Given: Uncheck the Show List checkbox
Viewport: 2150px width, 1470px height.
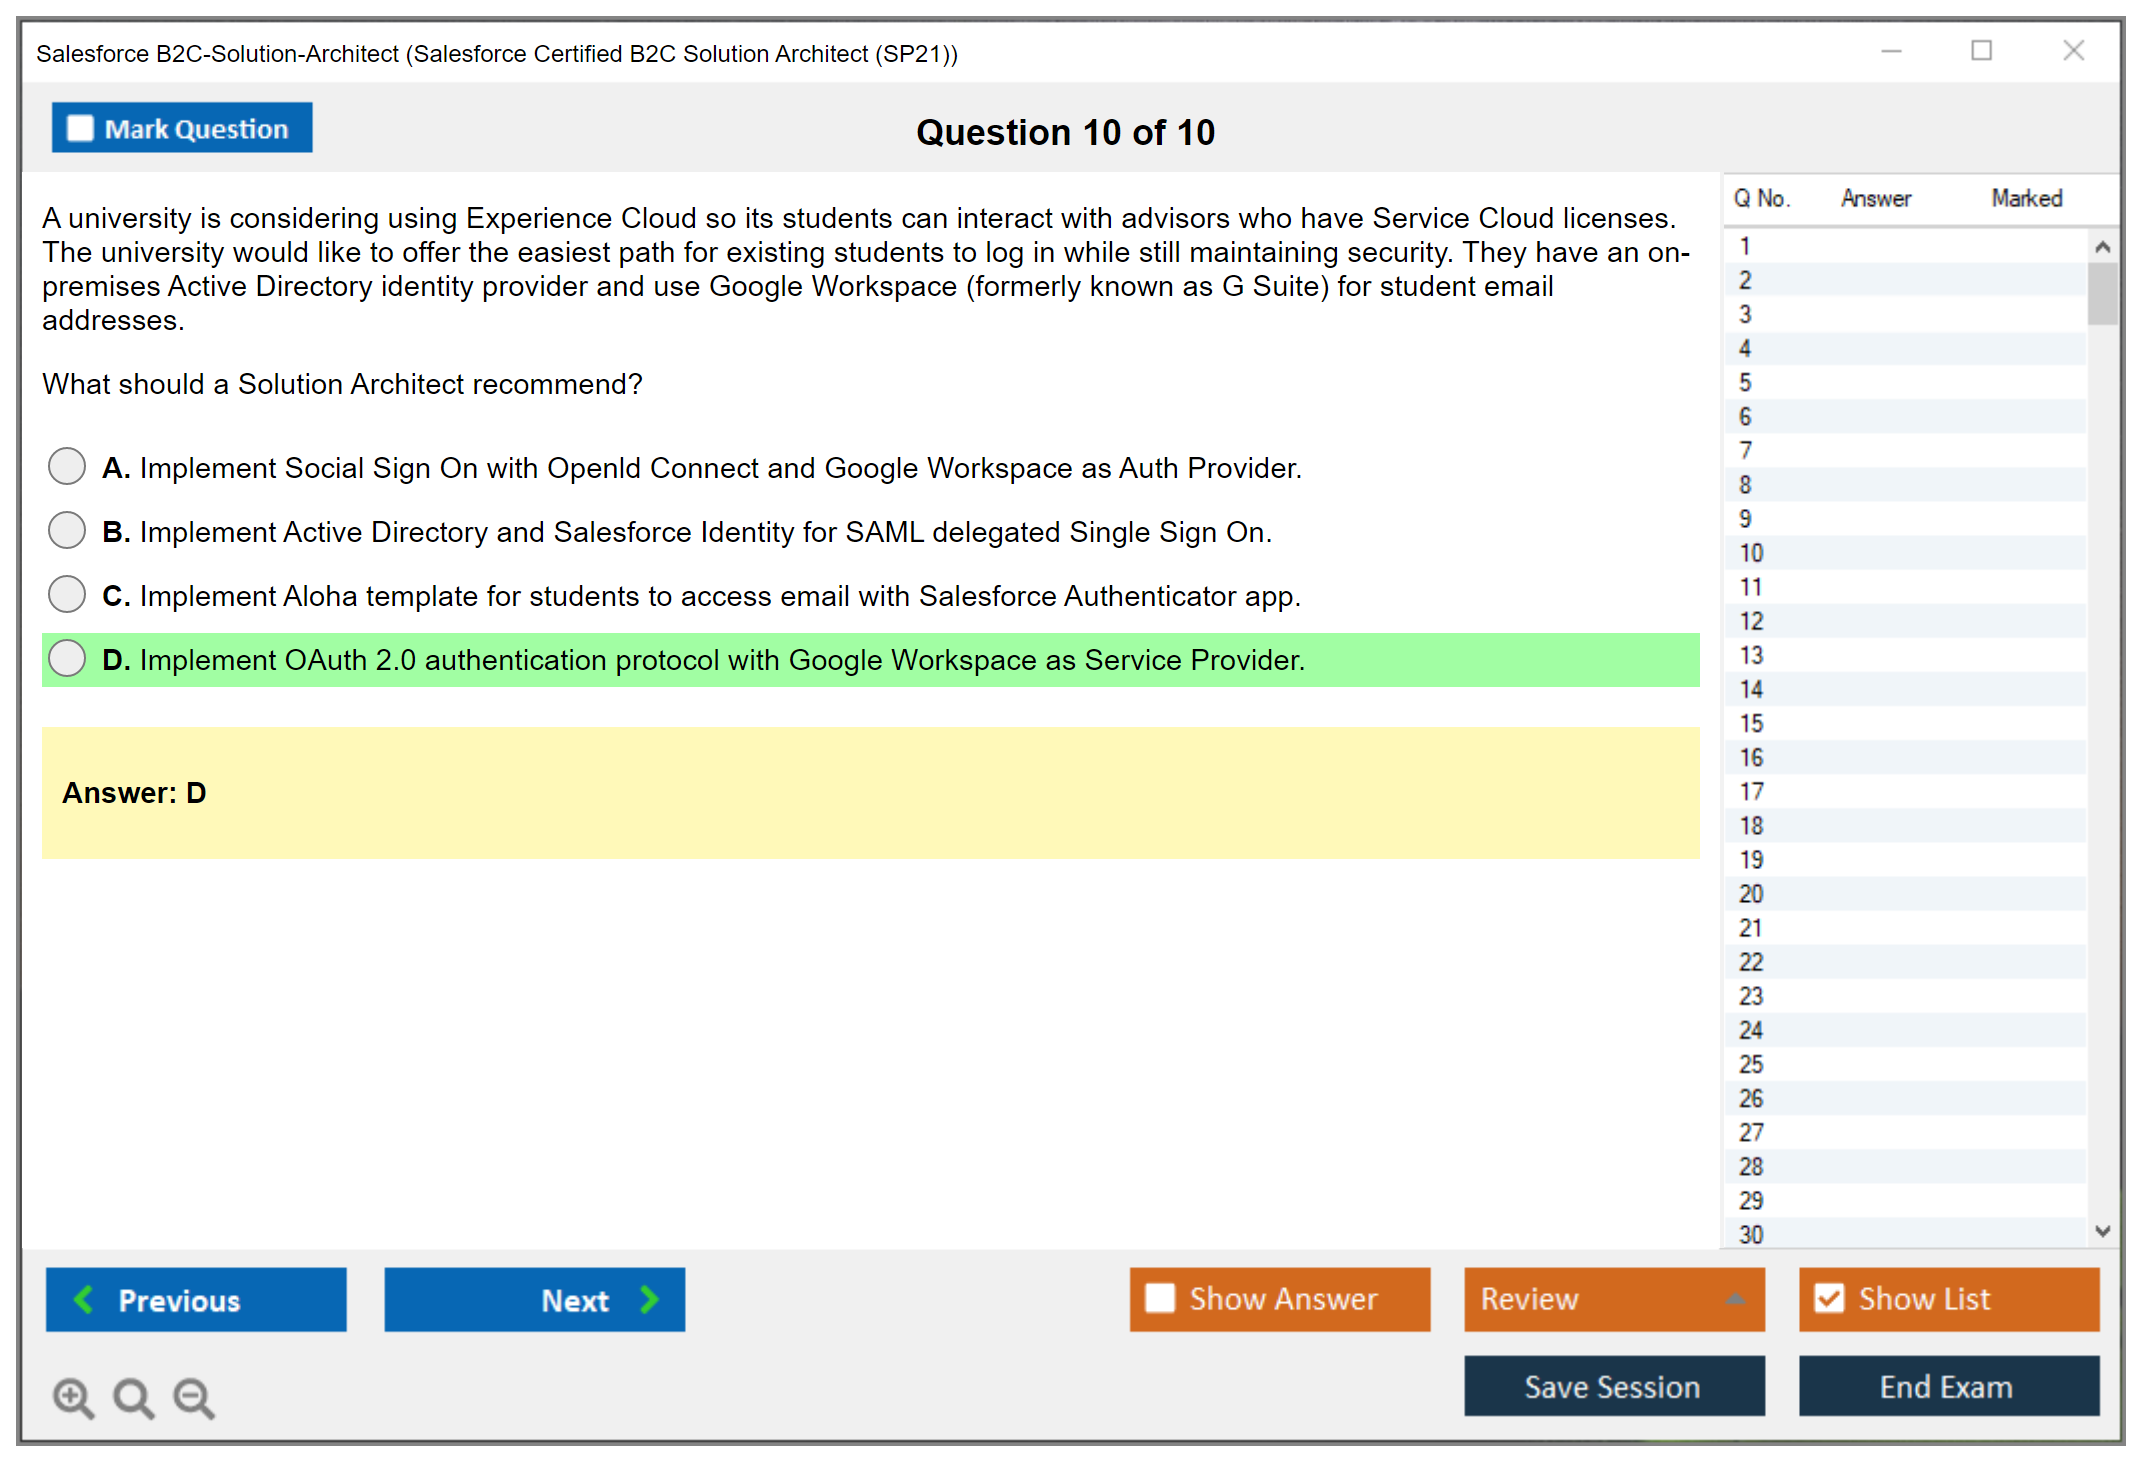Looking at the screenshot, I should [1829, 1298].
